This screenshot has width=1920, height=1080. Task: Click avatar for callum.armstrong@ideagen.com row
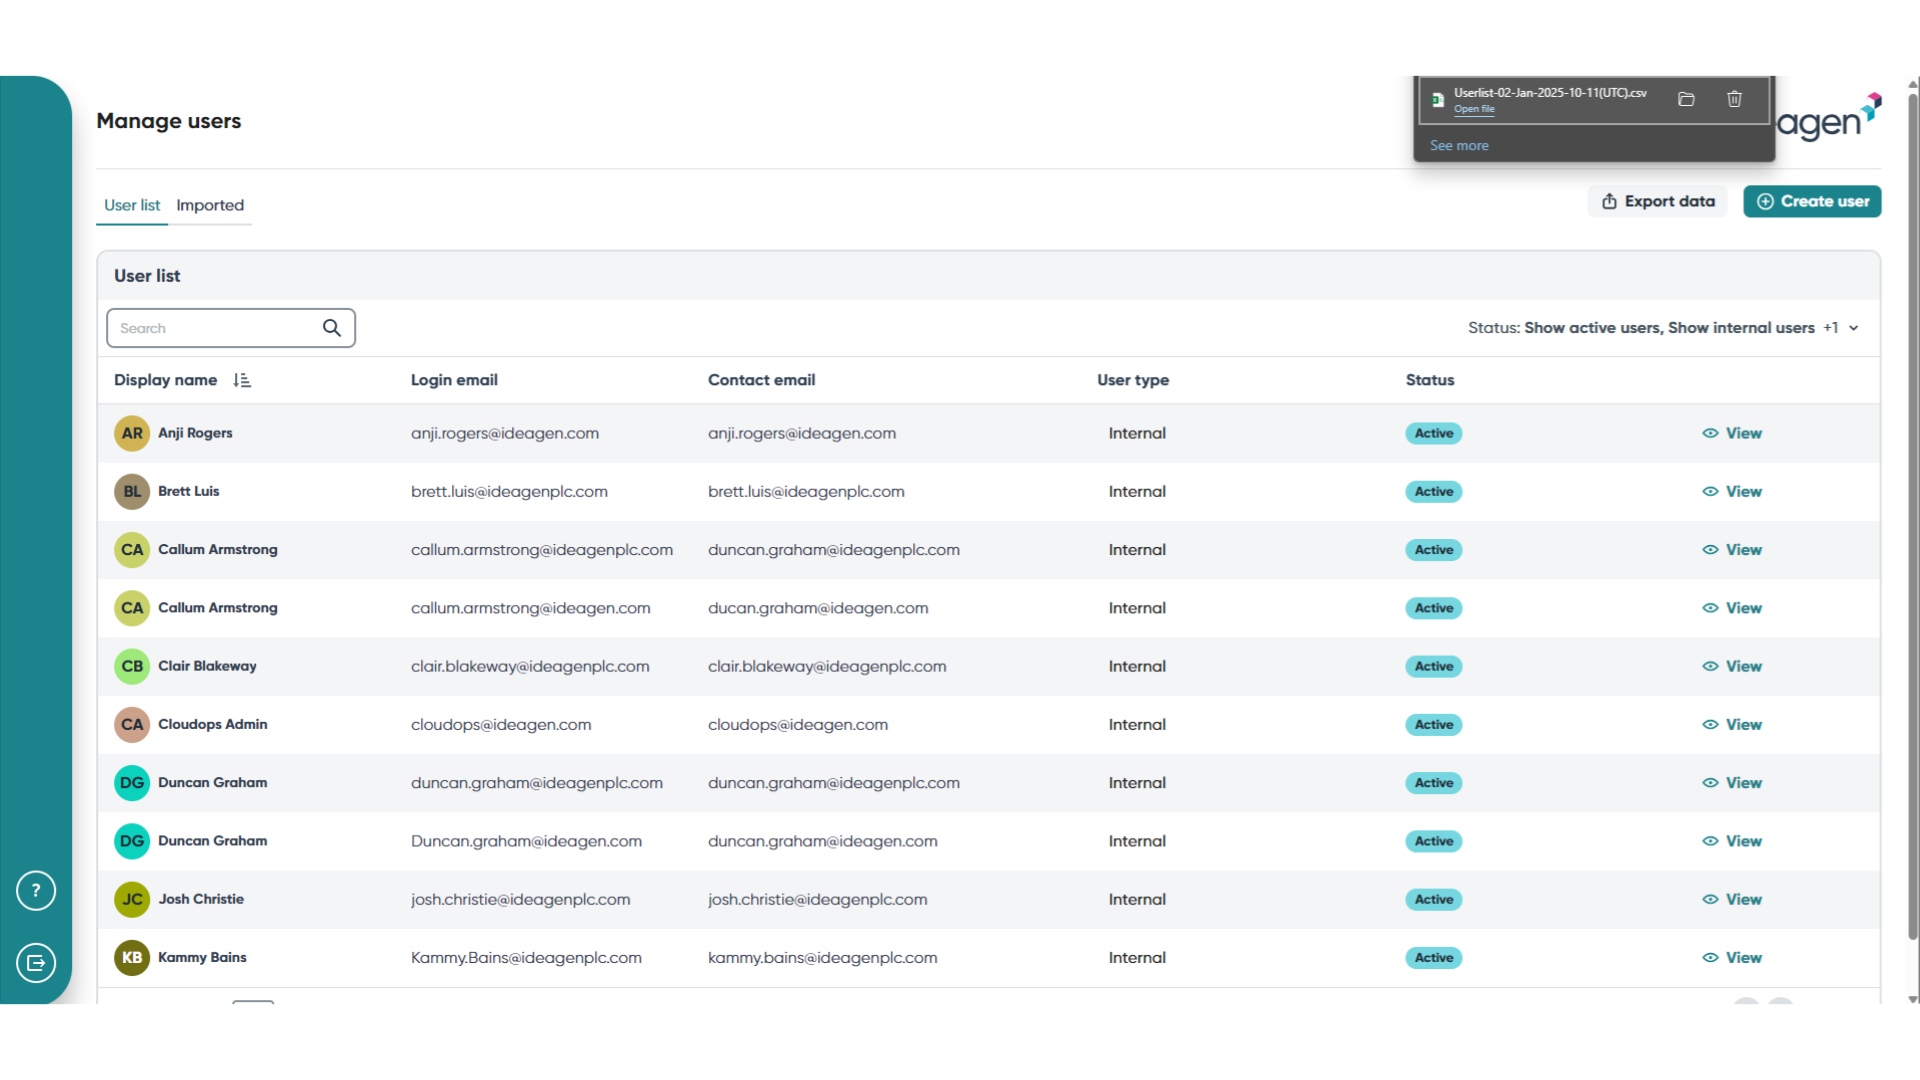(x=132, y=608)
